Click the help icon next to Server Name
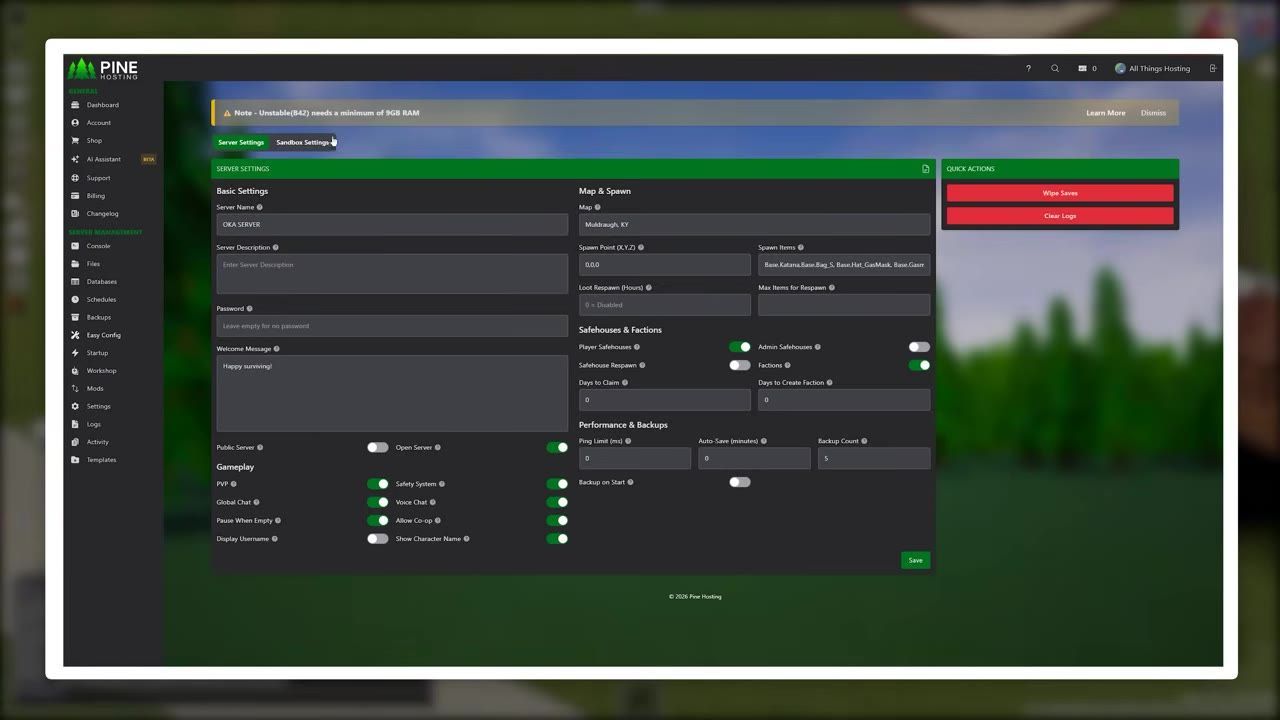Viewport: 1280px width, 720px height. 260,207
